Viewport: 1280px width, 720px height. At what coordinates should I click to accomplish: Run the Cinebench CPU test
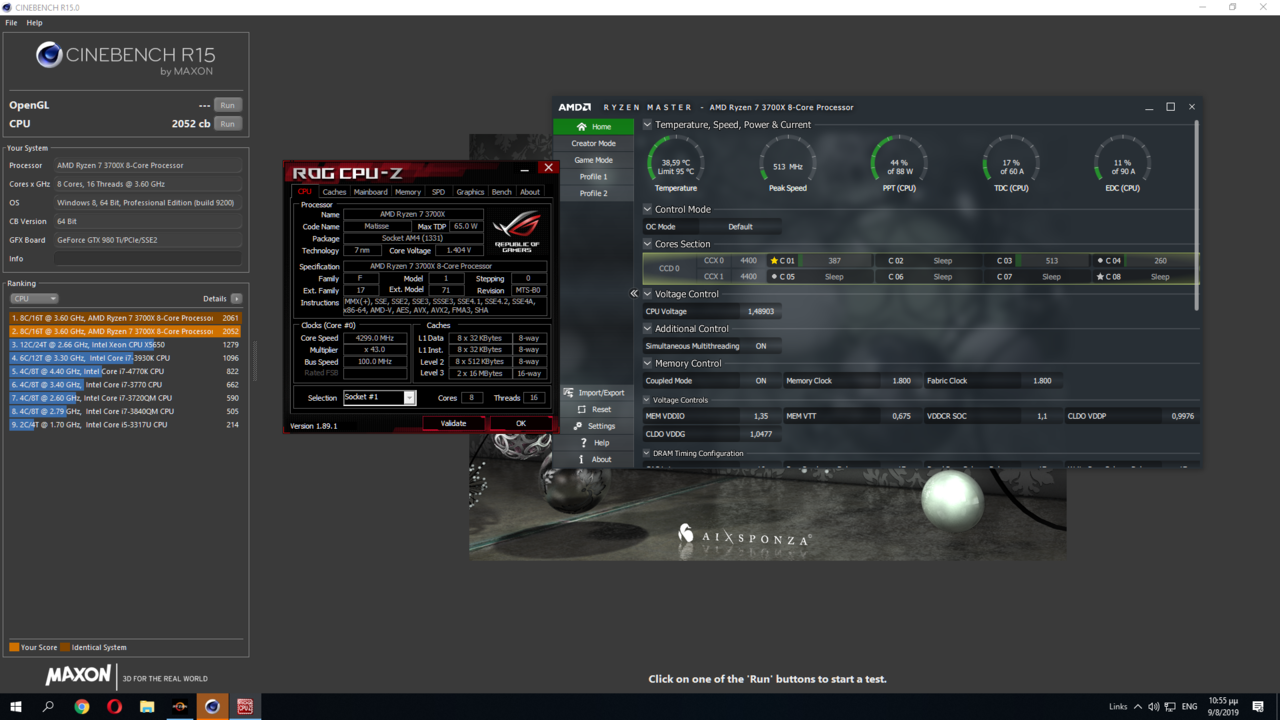coord(228,124)
